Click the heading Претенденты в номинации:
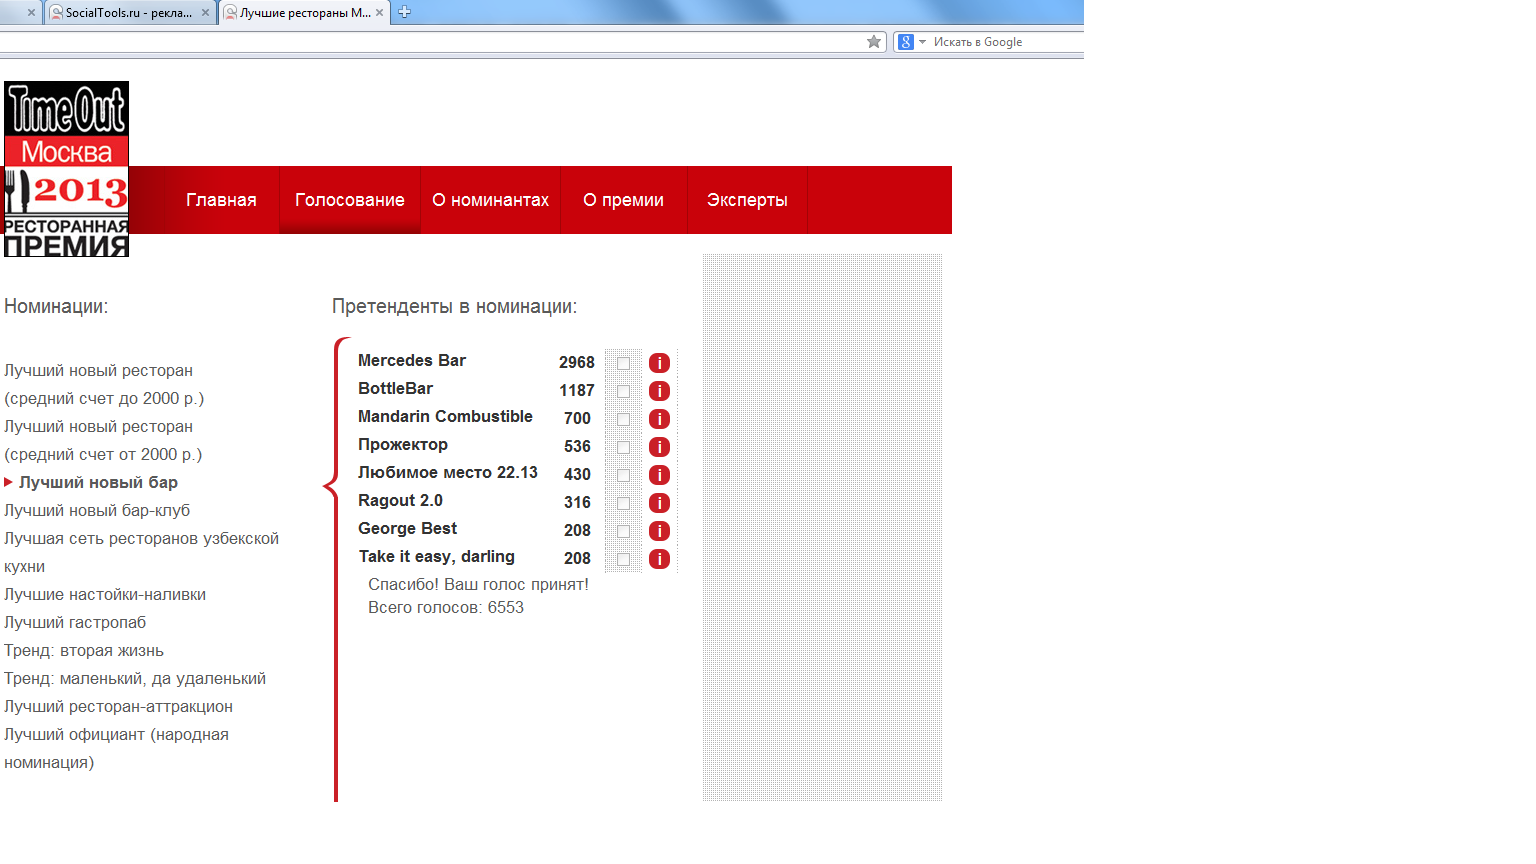Viewport: 1536px width, 864px height. tap(454, 306)
